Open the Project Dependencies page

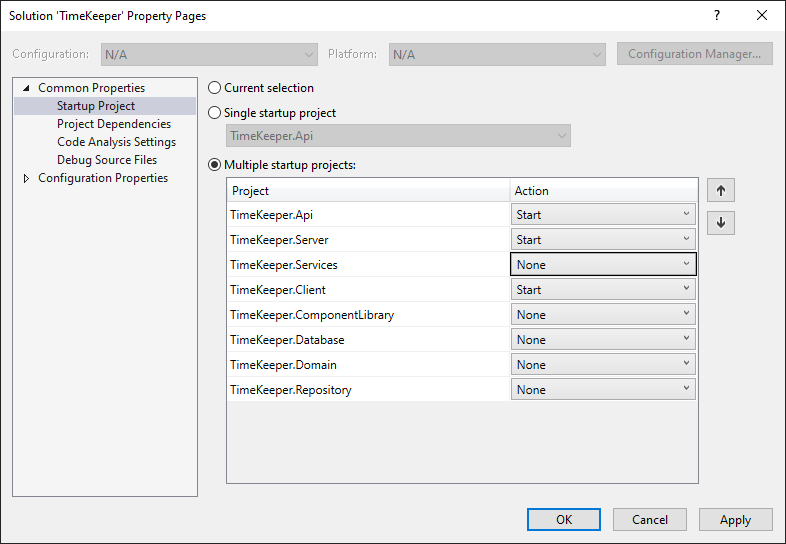[x=114, y=124]
